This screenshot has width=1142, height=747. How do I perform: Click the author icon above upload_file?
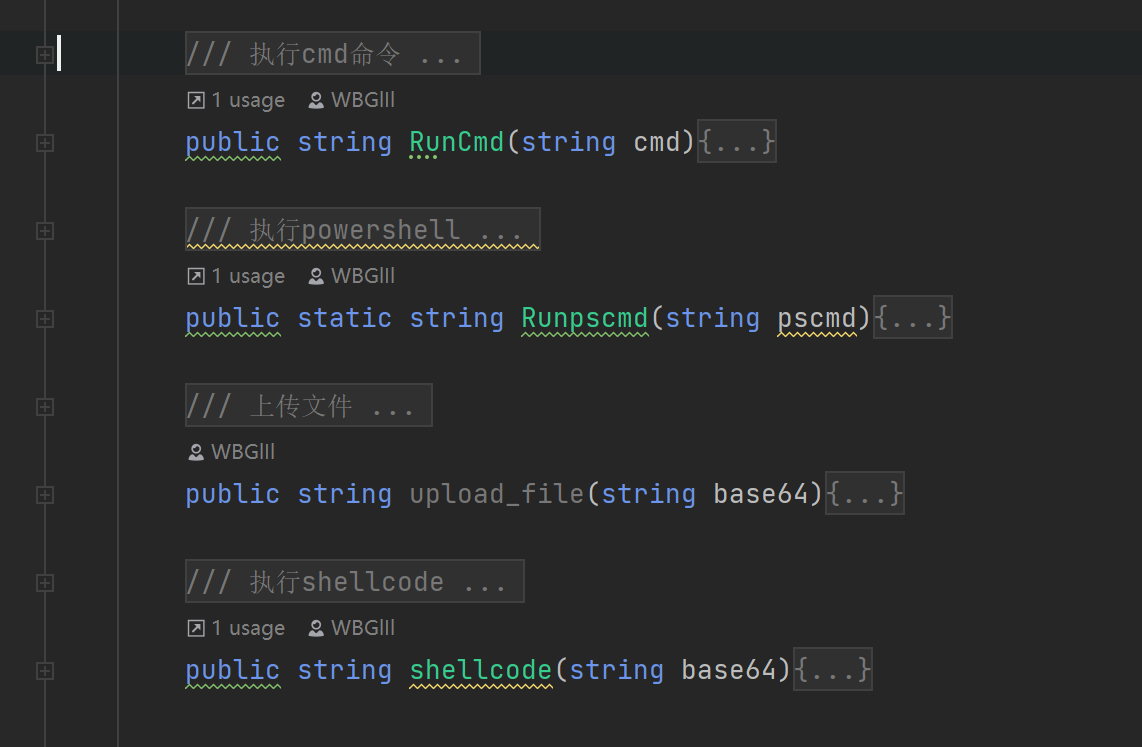click(196, 453)
